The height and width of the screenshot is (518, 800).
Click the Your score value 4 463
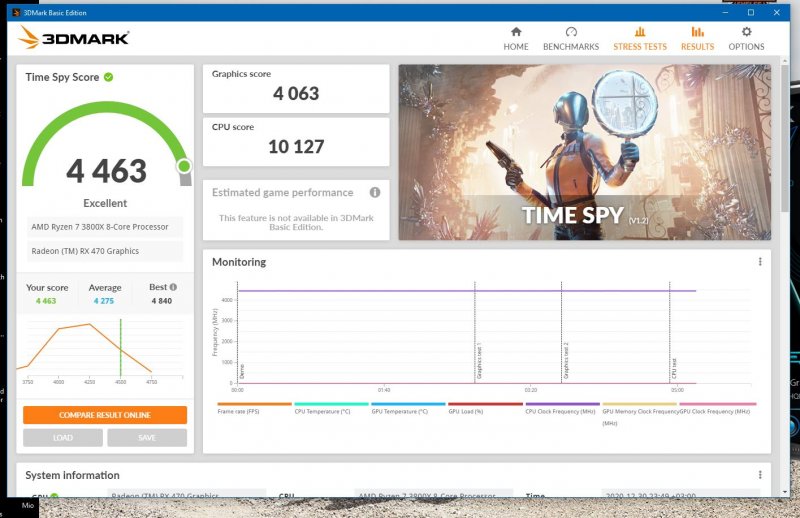(x=46, y=301)
